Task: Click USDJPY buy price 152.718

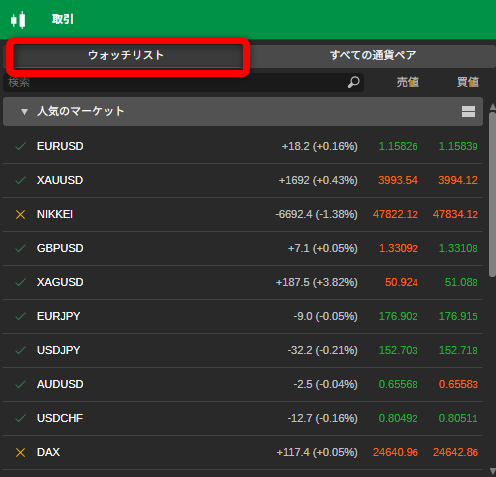Action: coord(458,350)
